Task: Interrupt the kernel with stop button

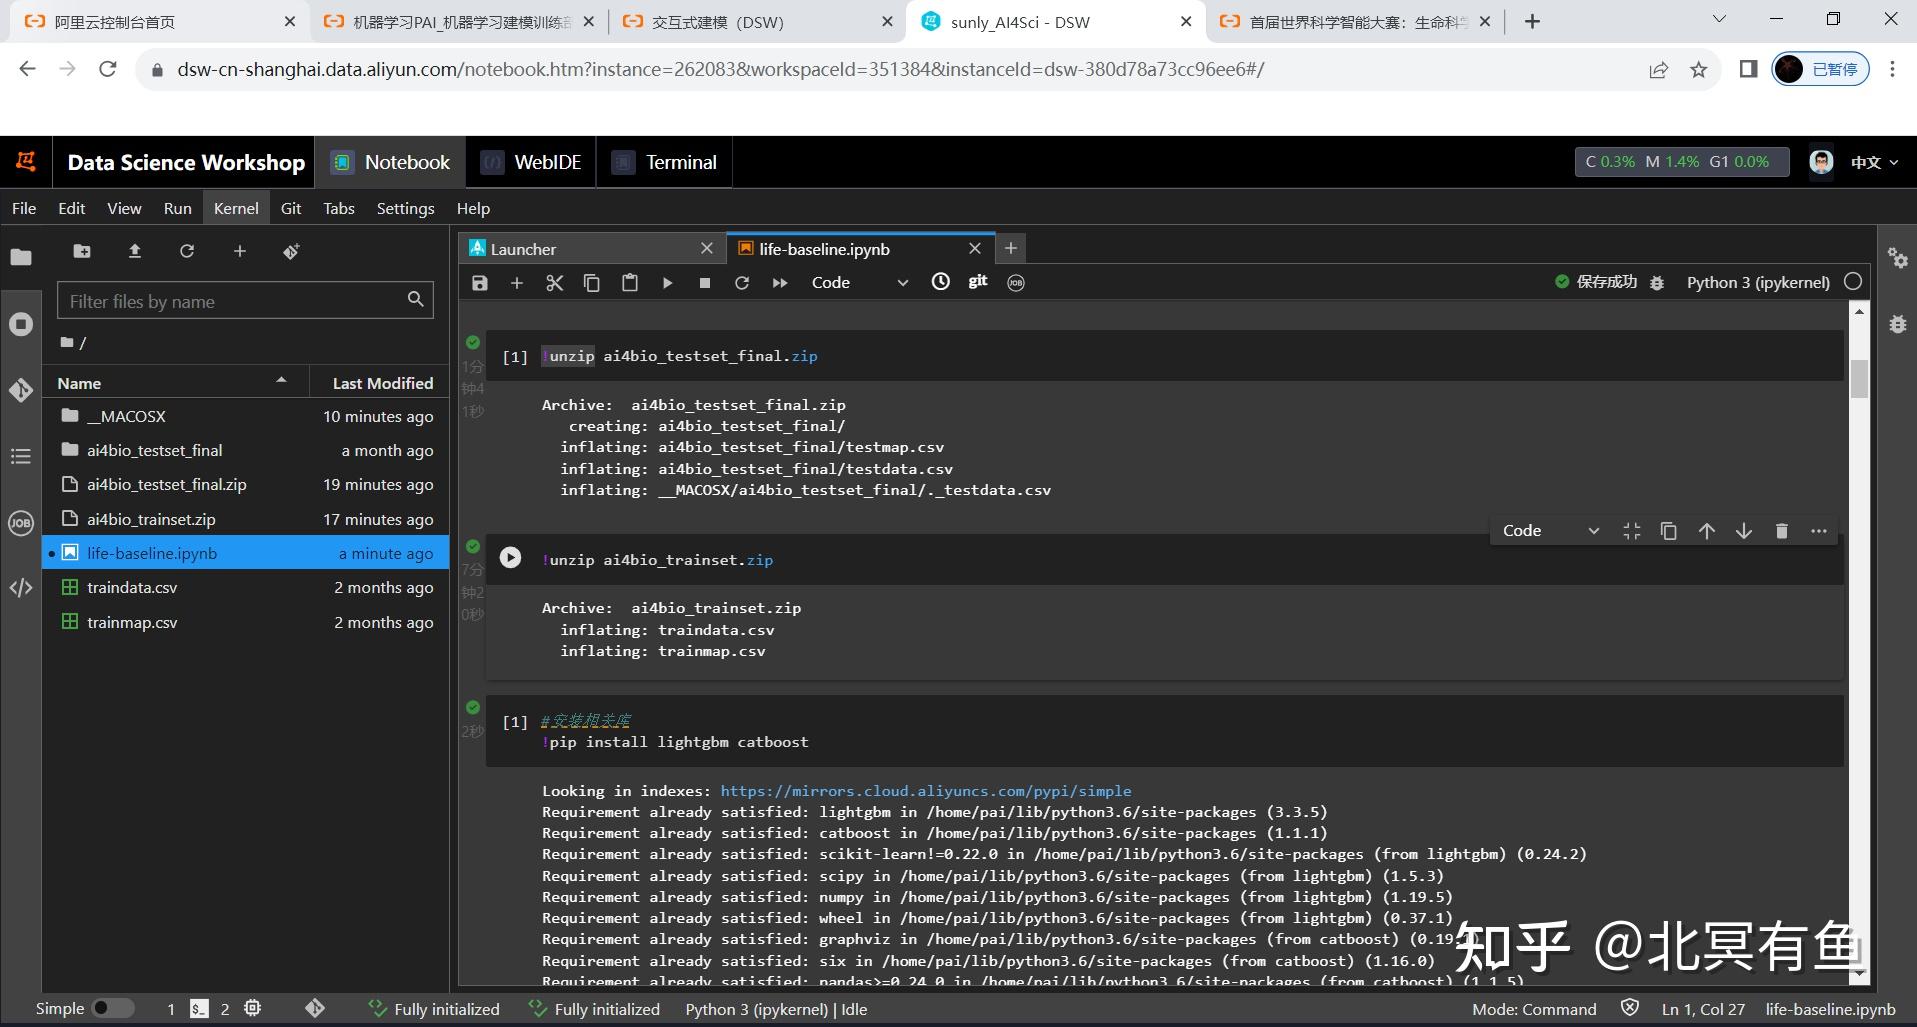Action: [705, 283]
